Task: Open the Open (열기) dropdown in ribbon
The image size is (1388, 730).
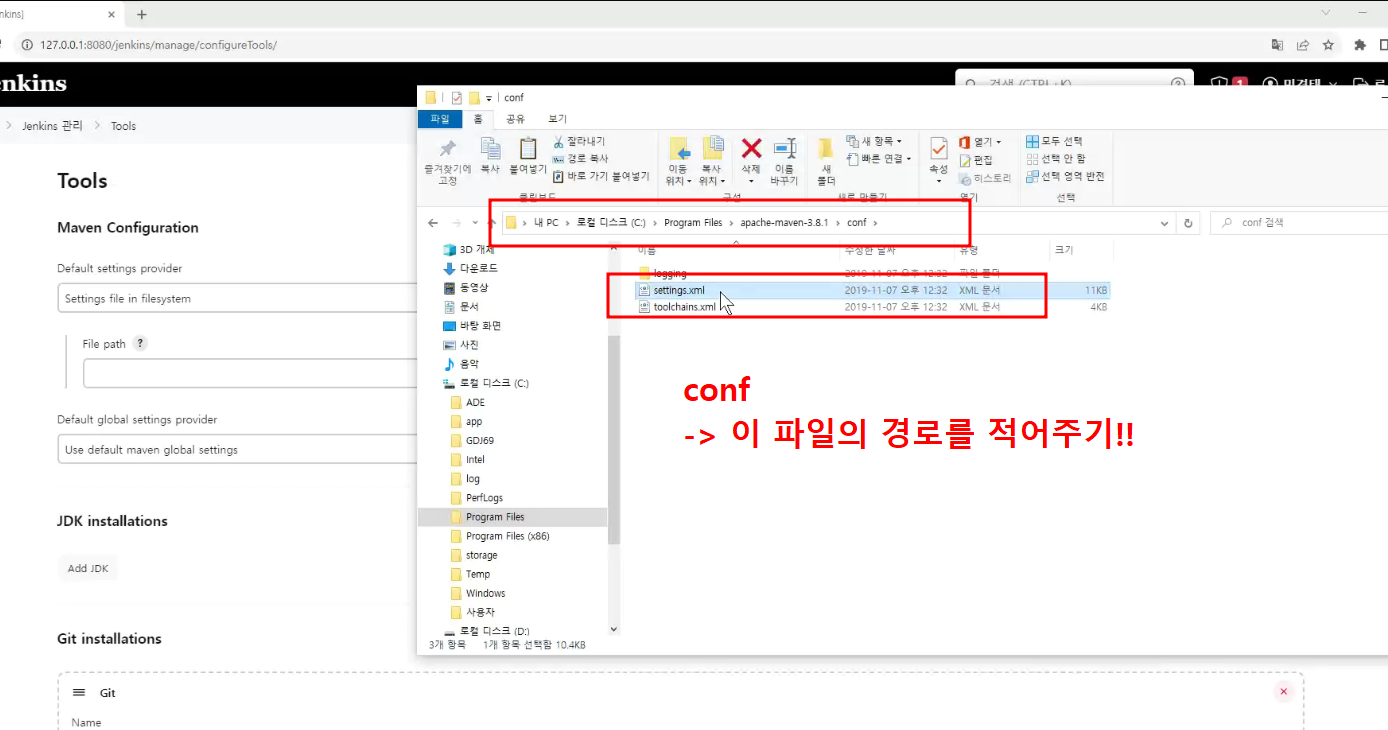Action: pyautogui.click(x=980, y=142)
